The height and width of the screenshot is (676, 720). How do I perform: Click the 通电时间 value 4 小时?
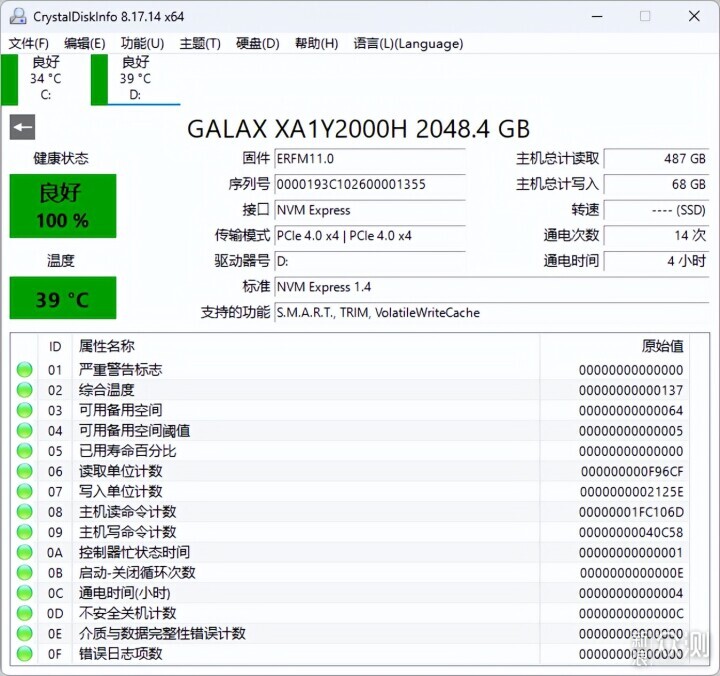click(x=657, y=262)
